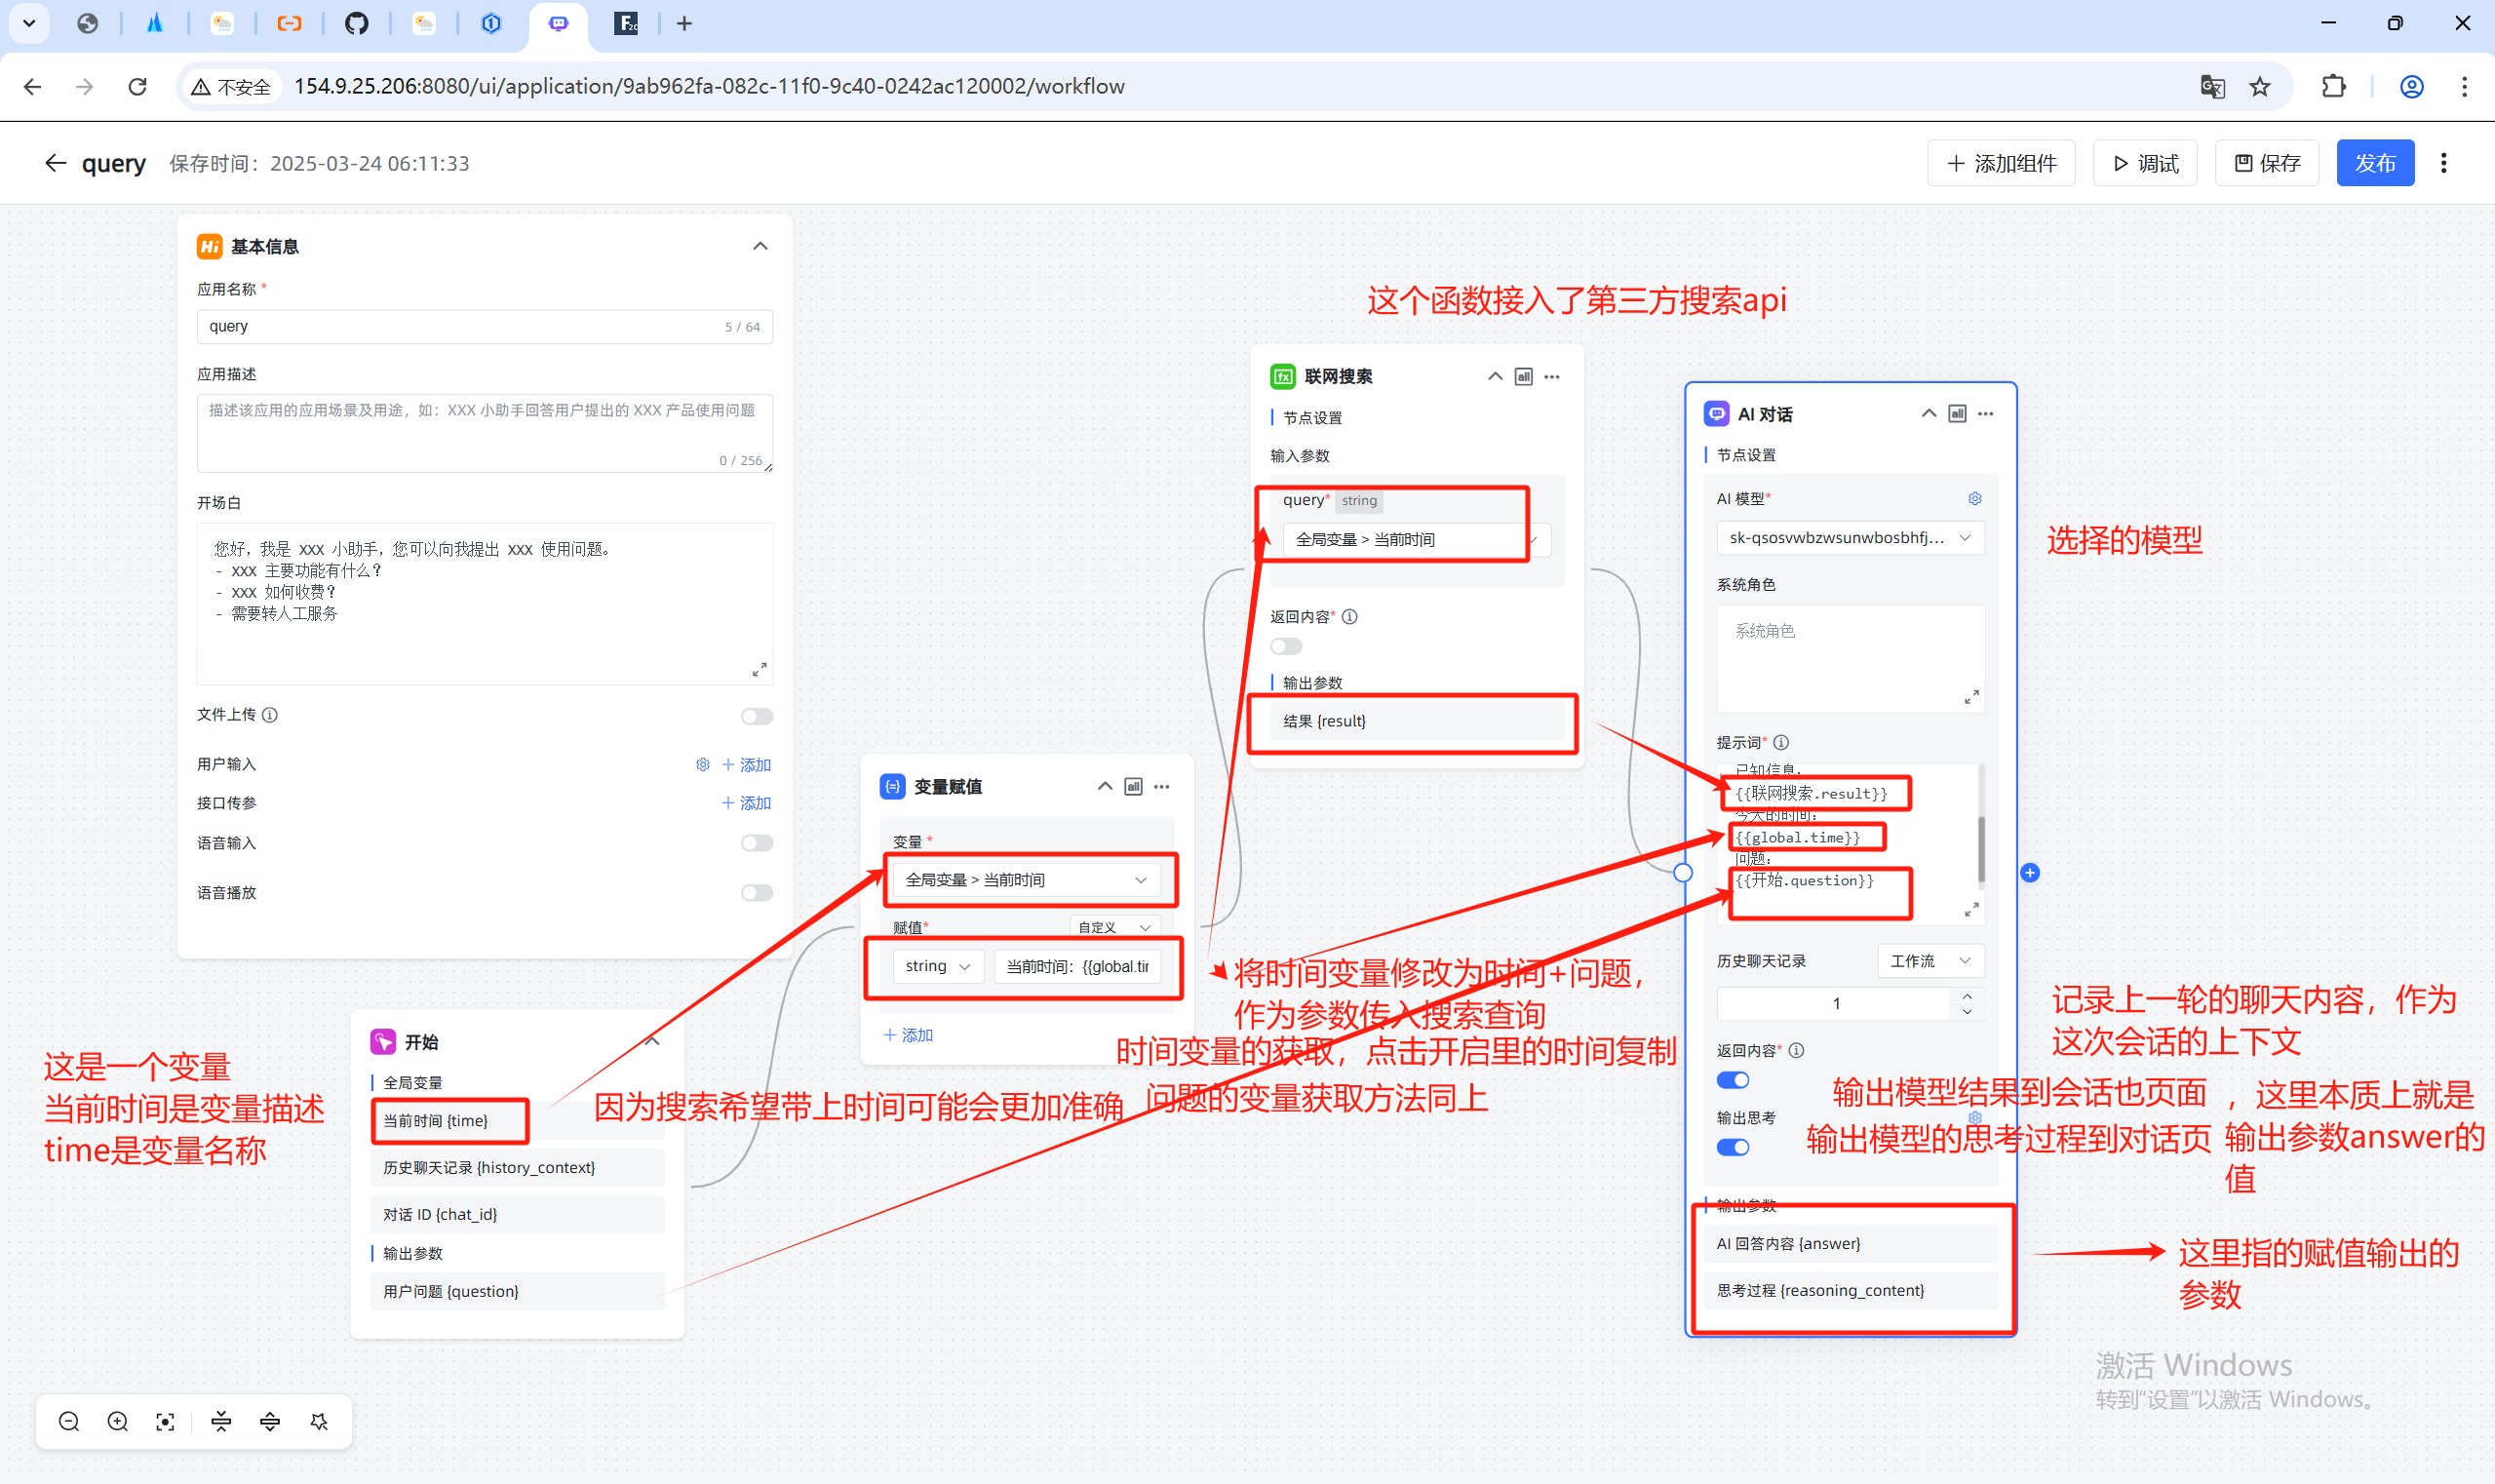The image size is (2495, 1484).
Task: Increase the history record count stepper
Action: 1966,996
